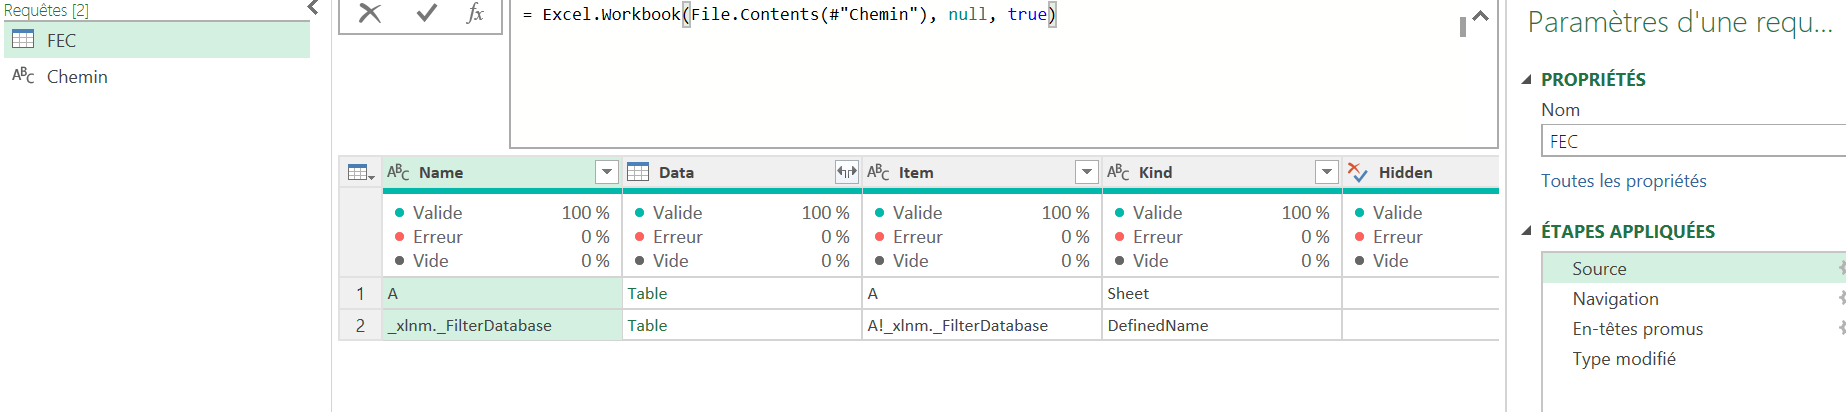Select the "A!_xlnm._FilterDatabase" cell
This screenshot has height=412, width=1846.
(982, 325)
